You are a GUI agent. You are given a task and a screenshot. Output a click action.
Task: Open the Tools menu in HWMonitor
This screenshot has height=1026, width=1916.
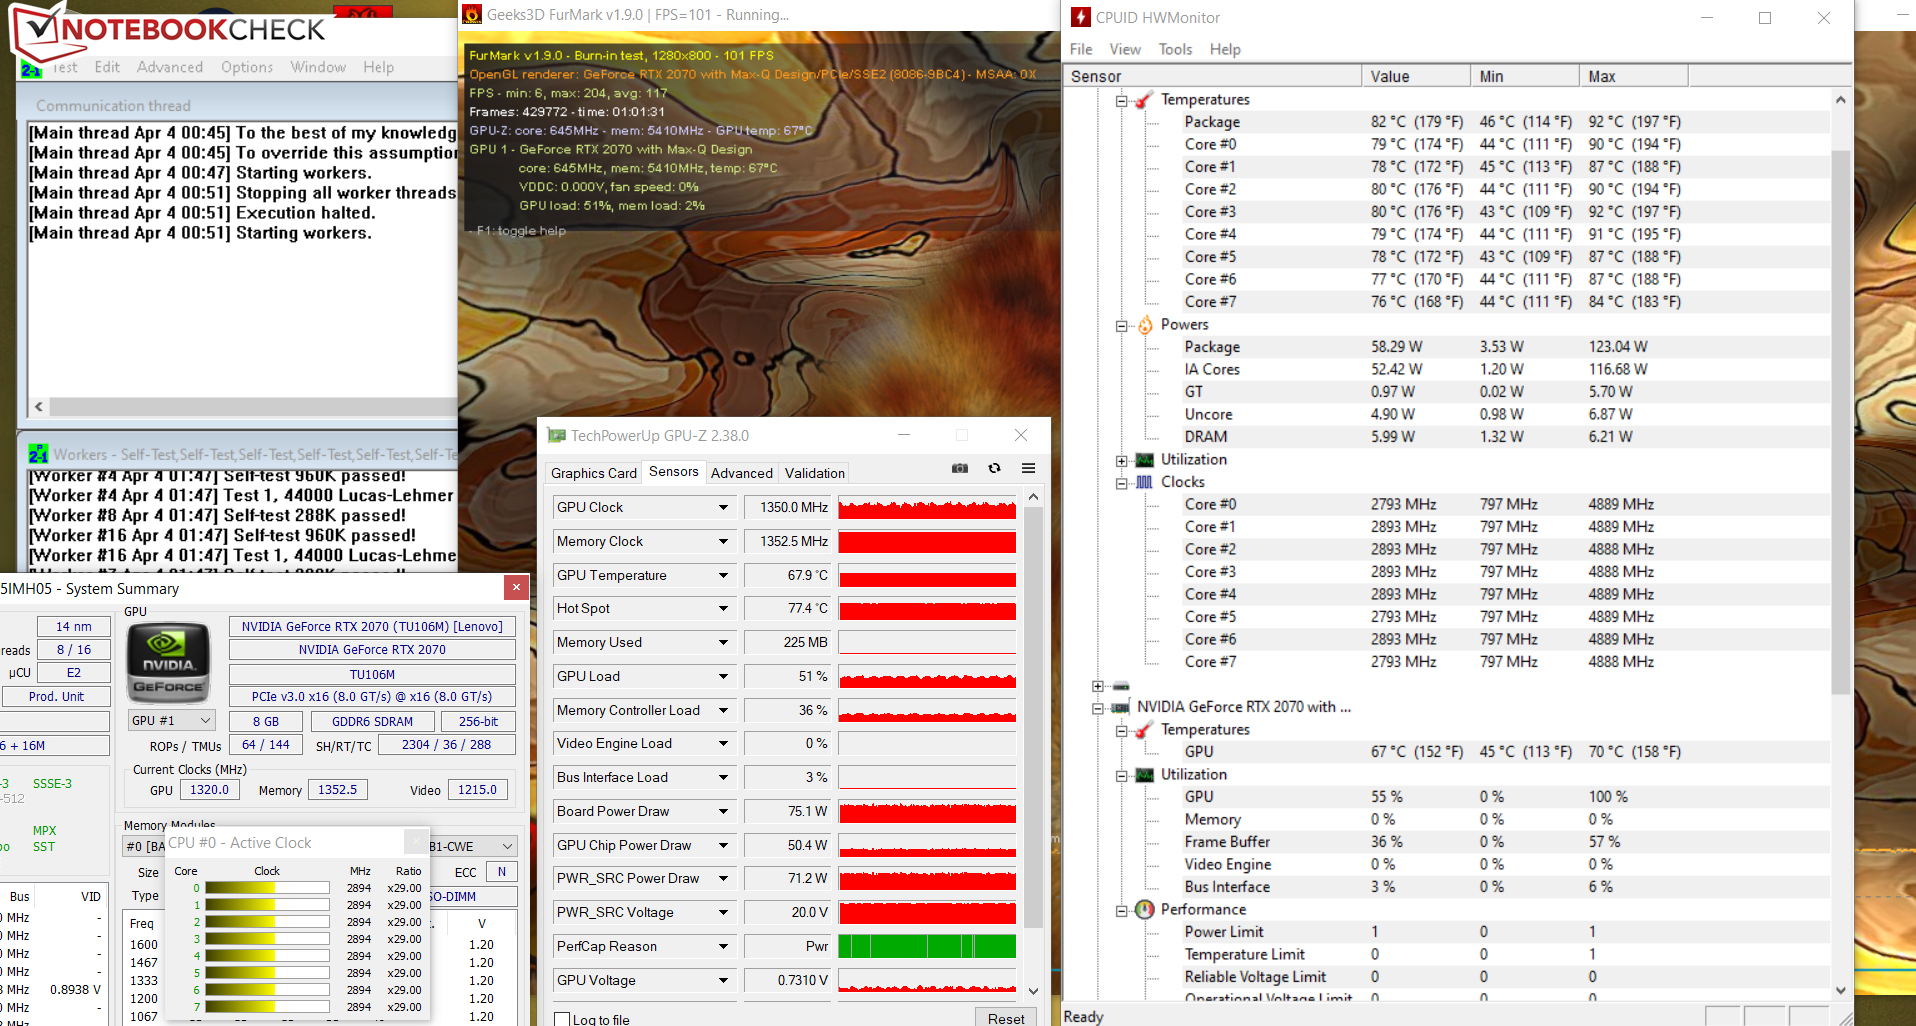(1175, 49)
